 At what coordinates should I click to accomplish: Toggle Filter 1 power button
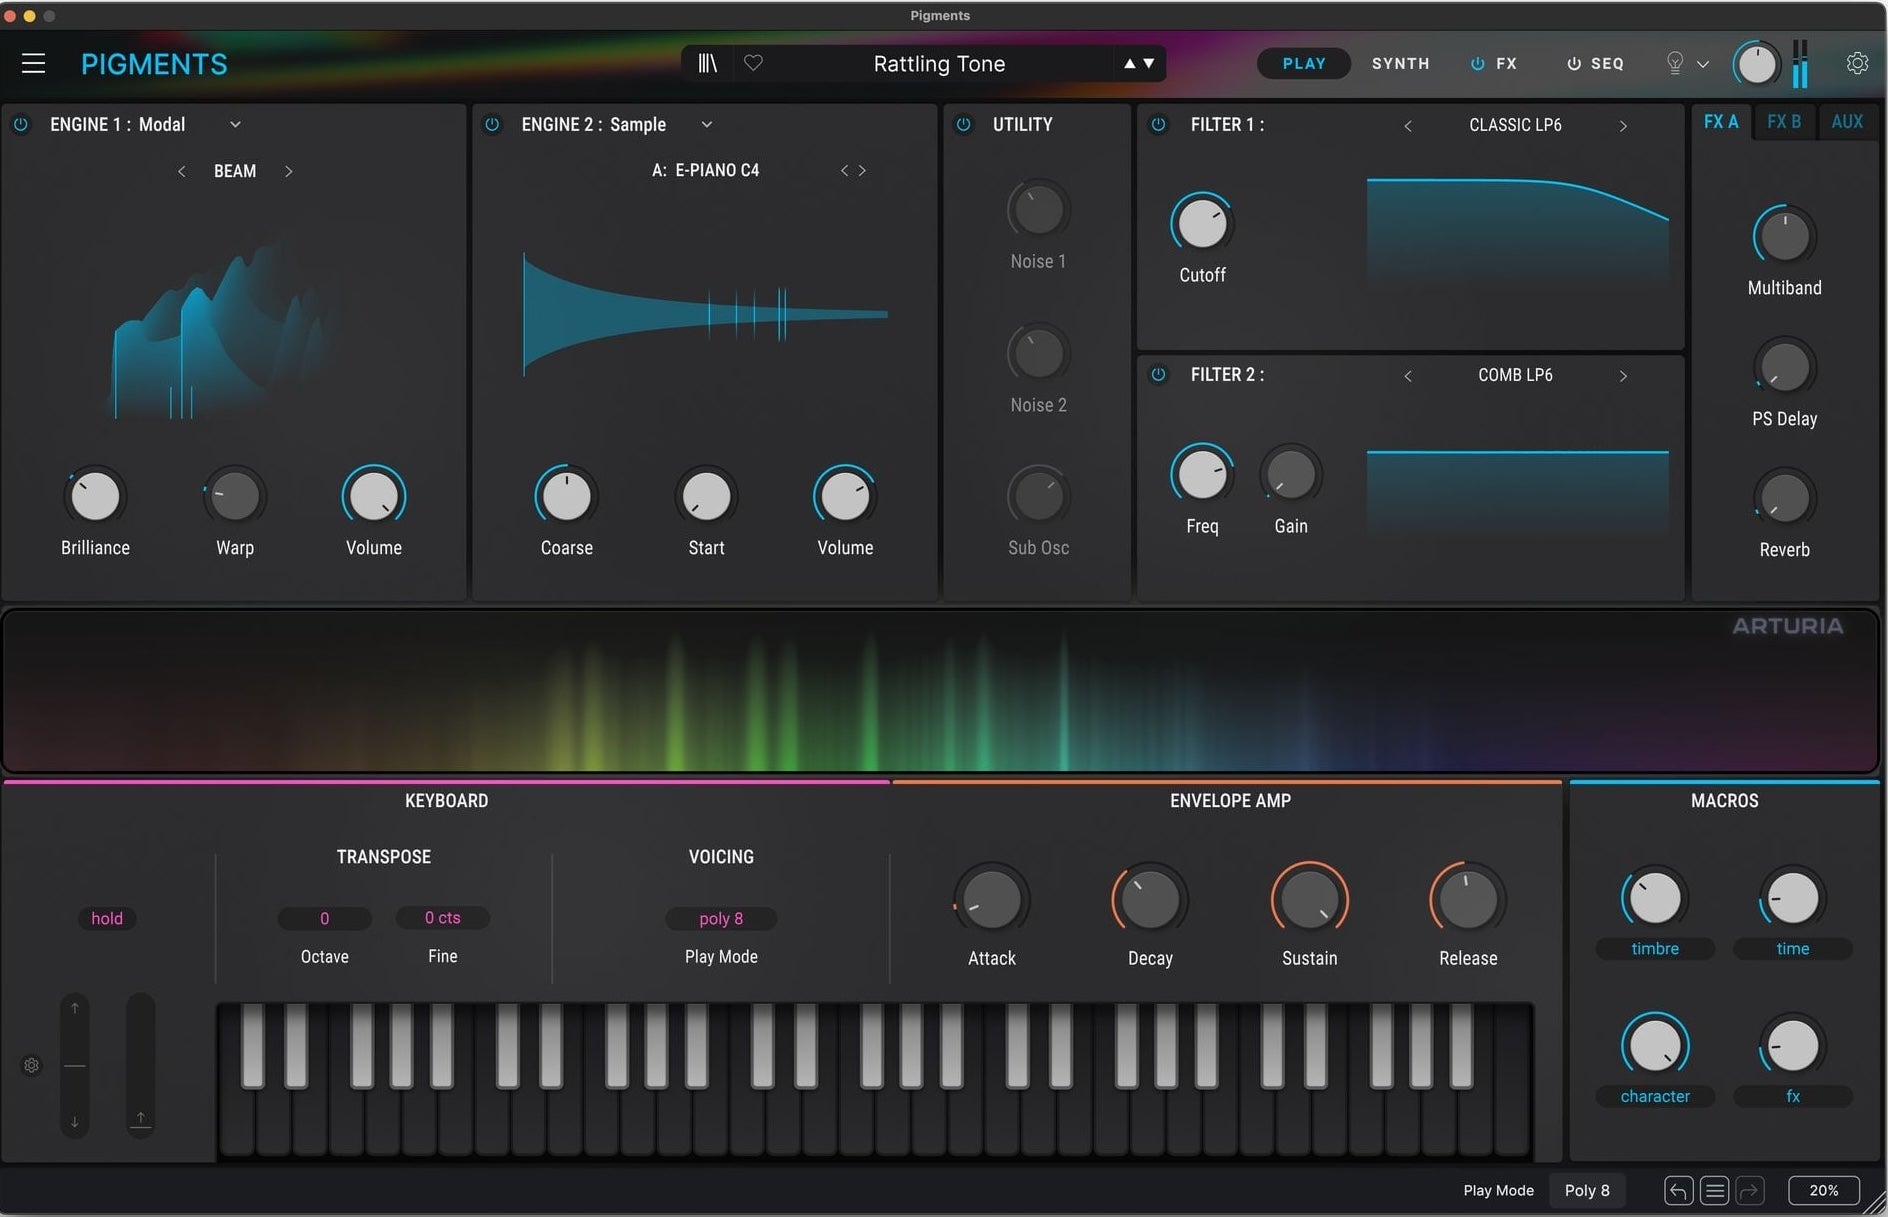pyautogui.click(x=1158, y=124)
